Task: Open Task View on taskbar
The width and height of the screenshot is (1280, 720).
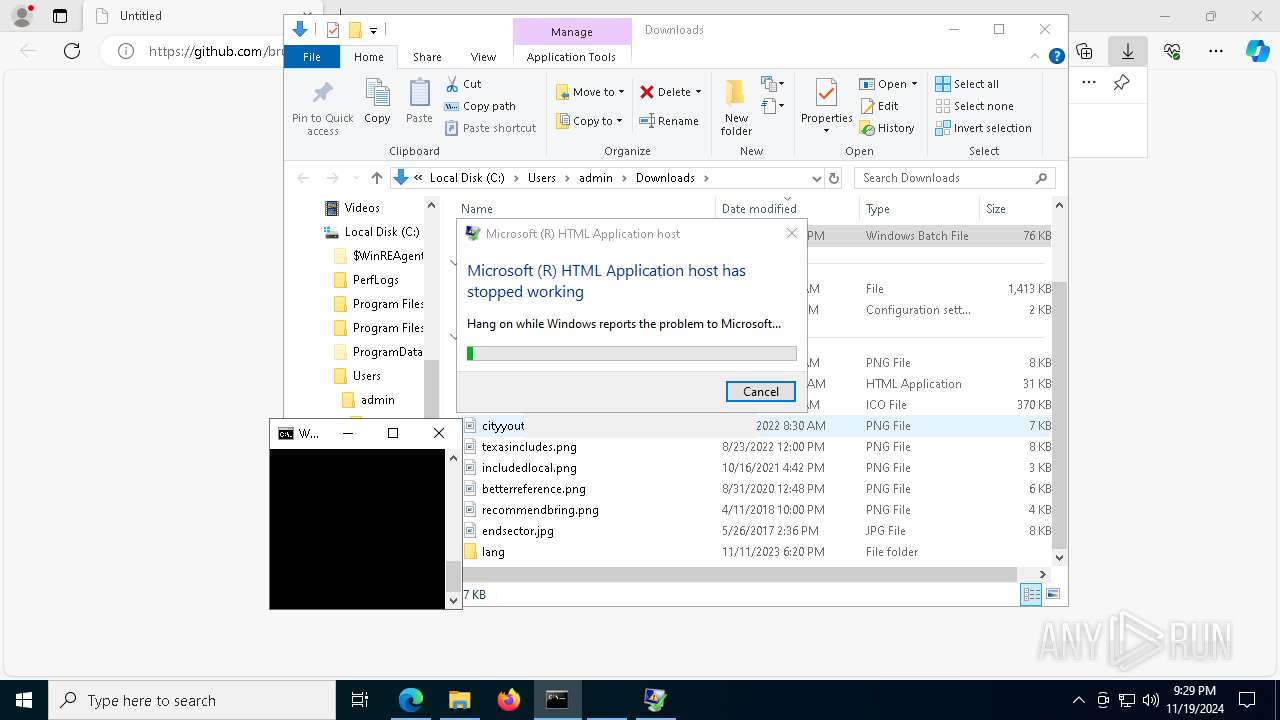Action: [360, 700]
